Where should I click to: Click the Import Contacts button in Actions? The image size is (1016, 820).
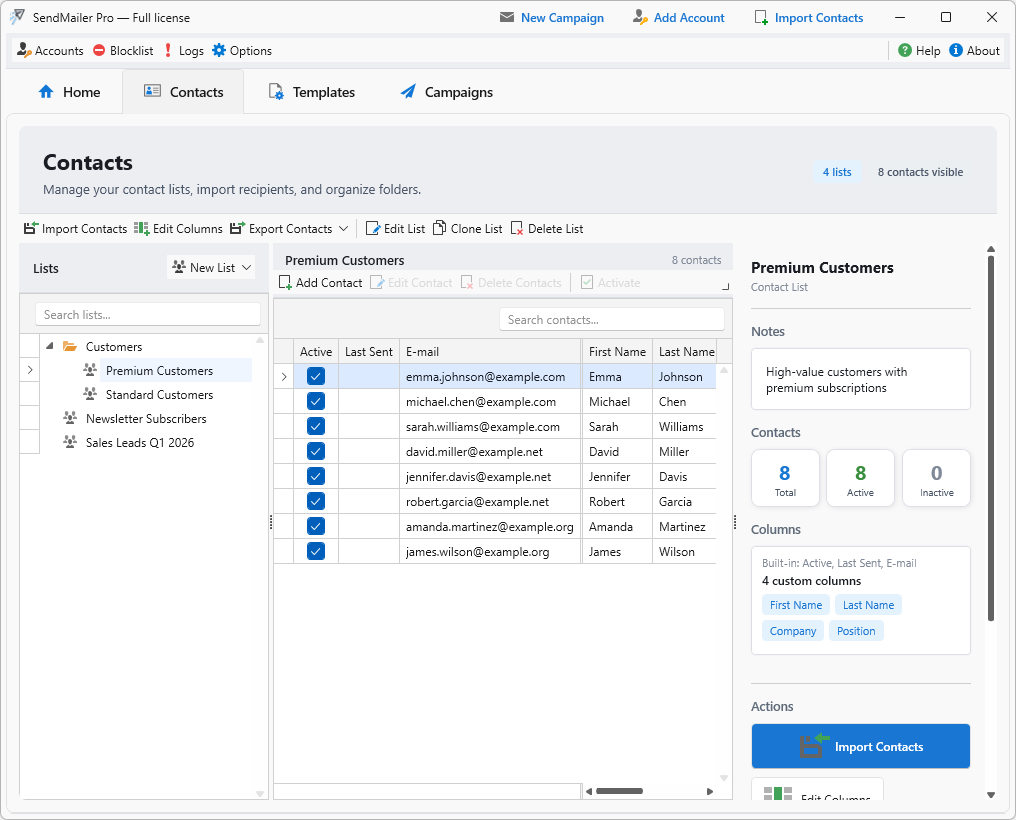point(860,745)
